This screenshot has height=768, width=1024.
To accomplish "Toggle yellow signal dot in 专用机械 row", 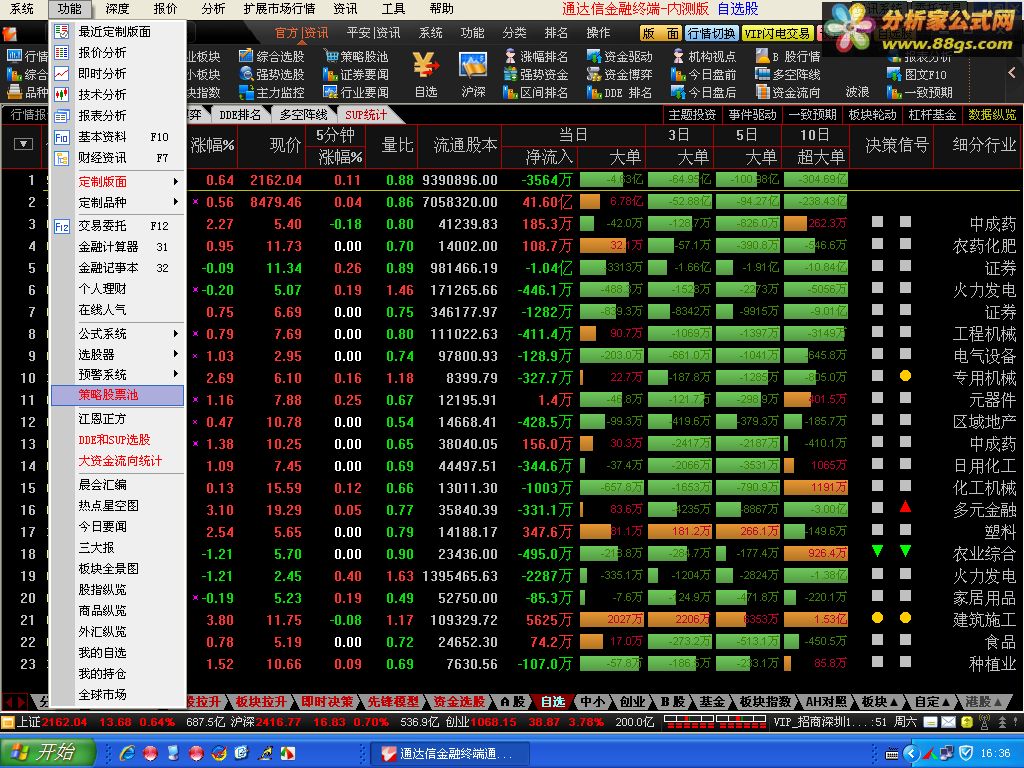I will 905,376.
